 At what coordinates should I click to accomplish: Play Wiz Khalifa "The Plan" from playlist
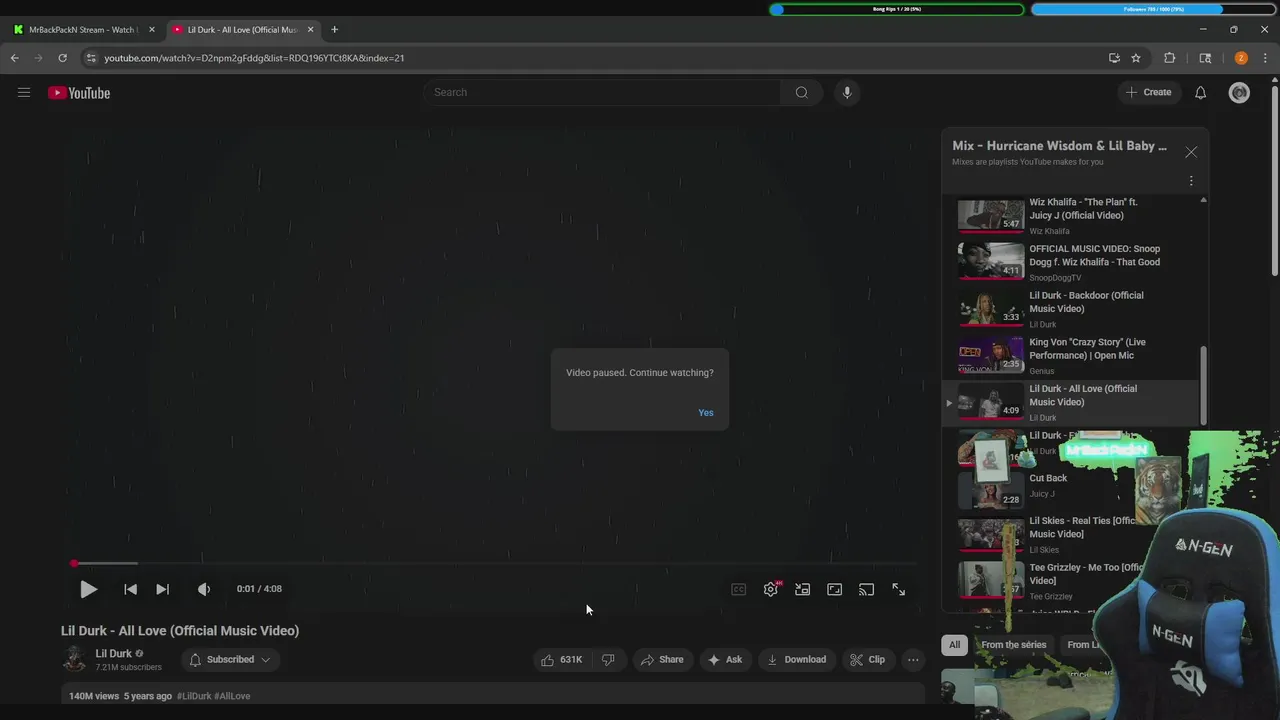(1072, 215)
